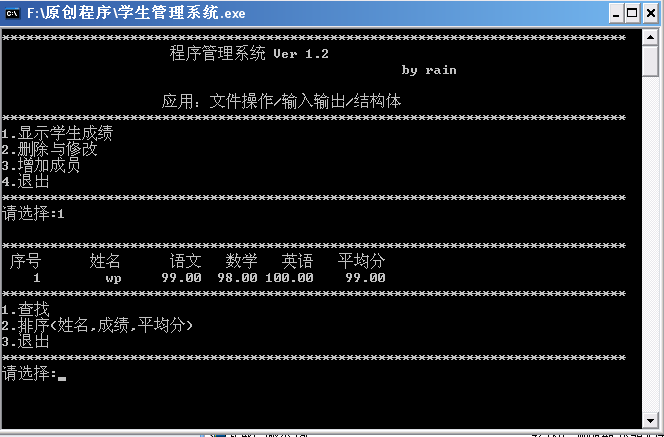Select the menu line 2.删除与修改
The image size is (664, 437).
click(49, 149)
